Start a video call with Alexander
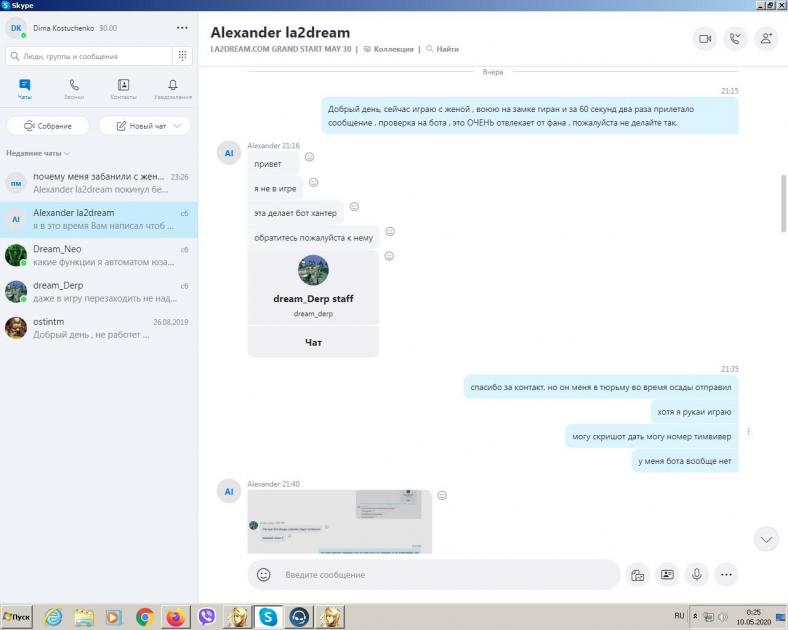 [705, 39]
